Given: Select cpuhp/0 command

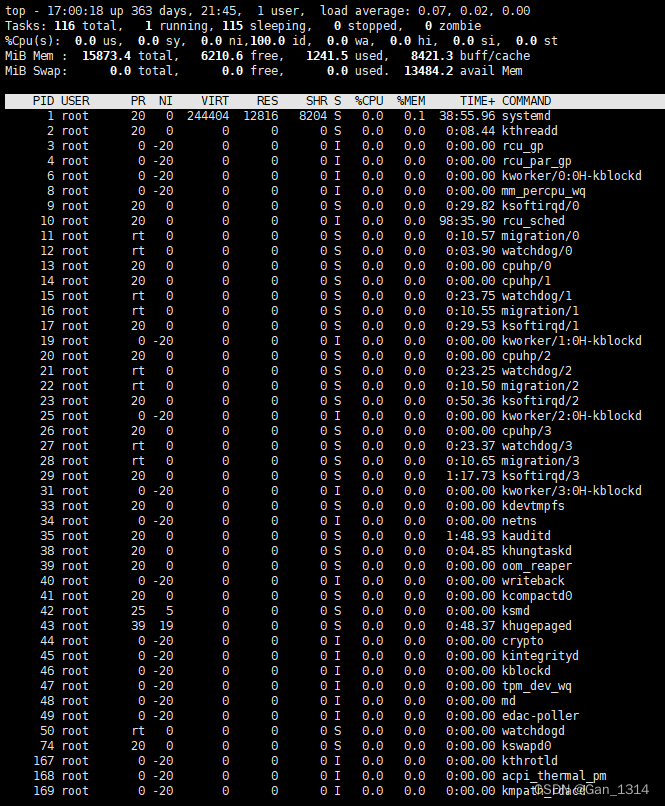Looking at the screenshot, I should click(526, 266).
